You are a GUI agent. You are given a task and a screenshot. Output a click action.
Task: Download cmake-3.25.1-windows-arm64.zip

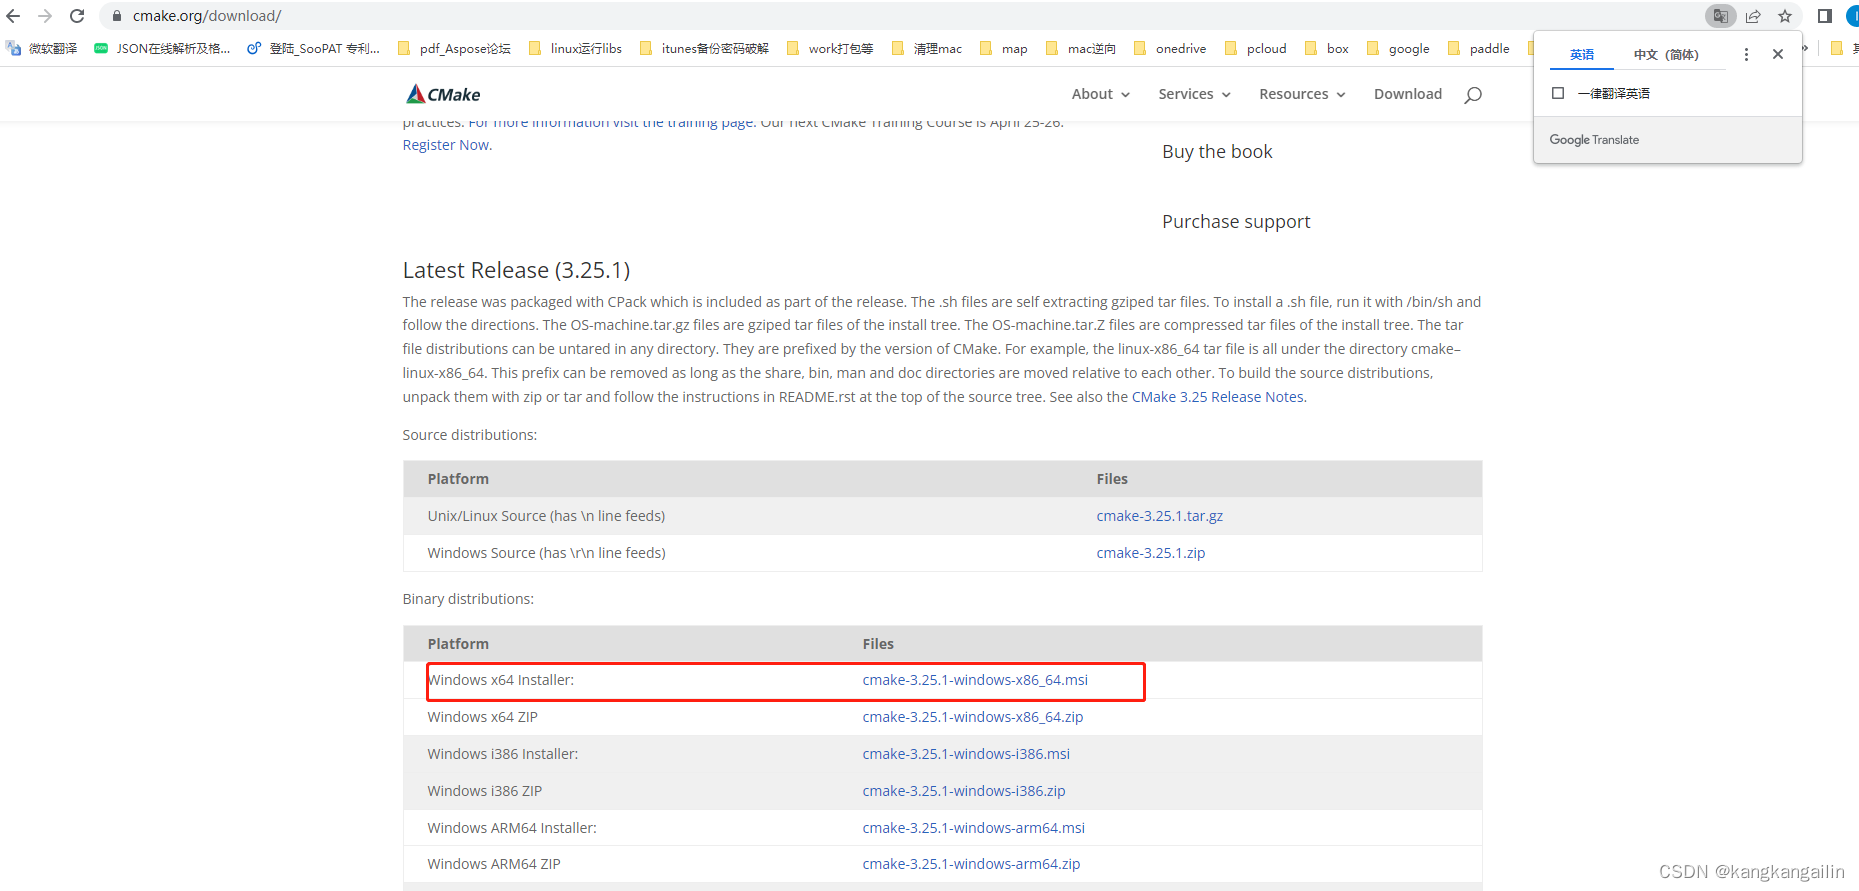tap(971, 864)
